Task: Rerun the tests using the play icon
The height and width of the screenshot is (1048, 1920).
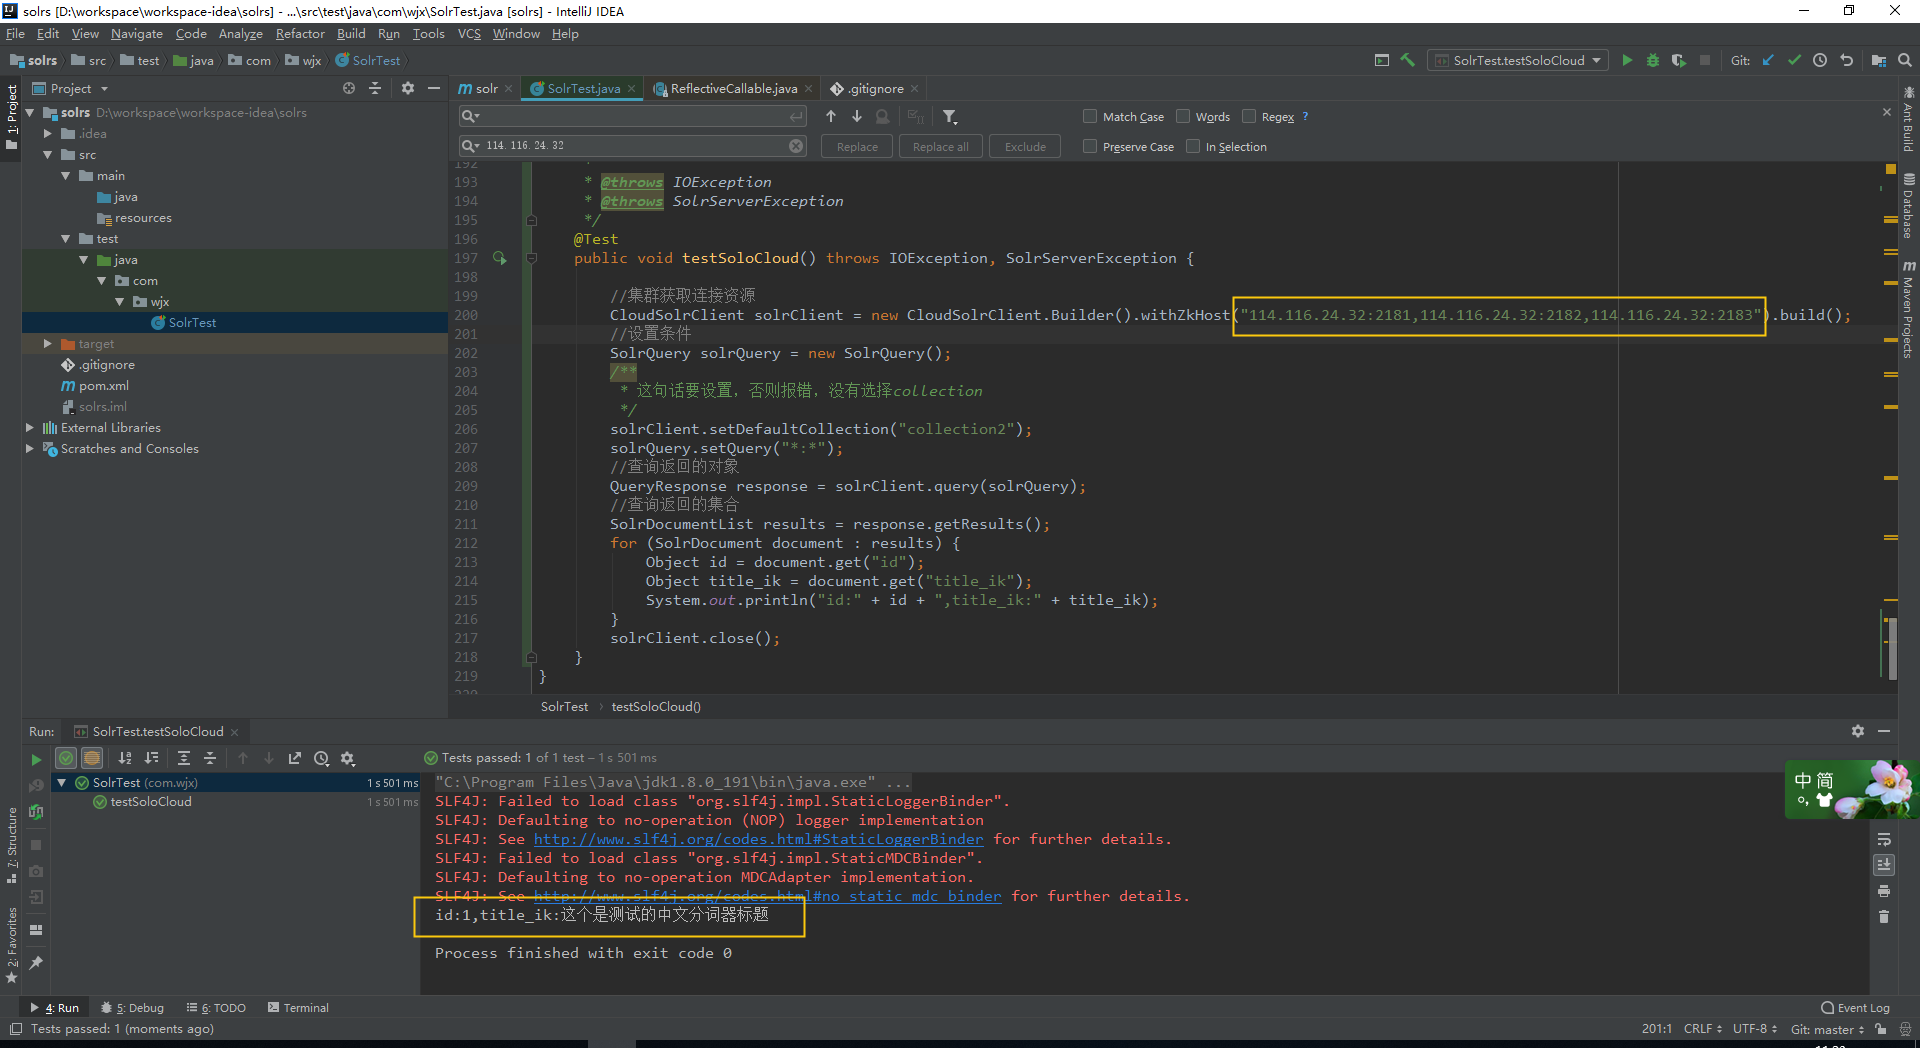Action: click(x=36, y=758)
